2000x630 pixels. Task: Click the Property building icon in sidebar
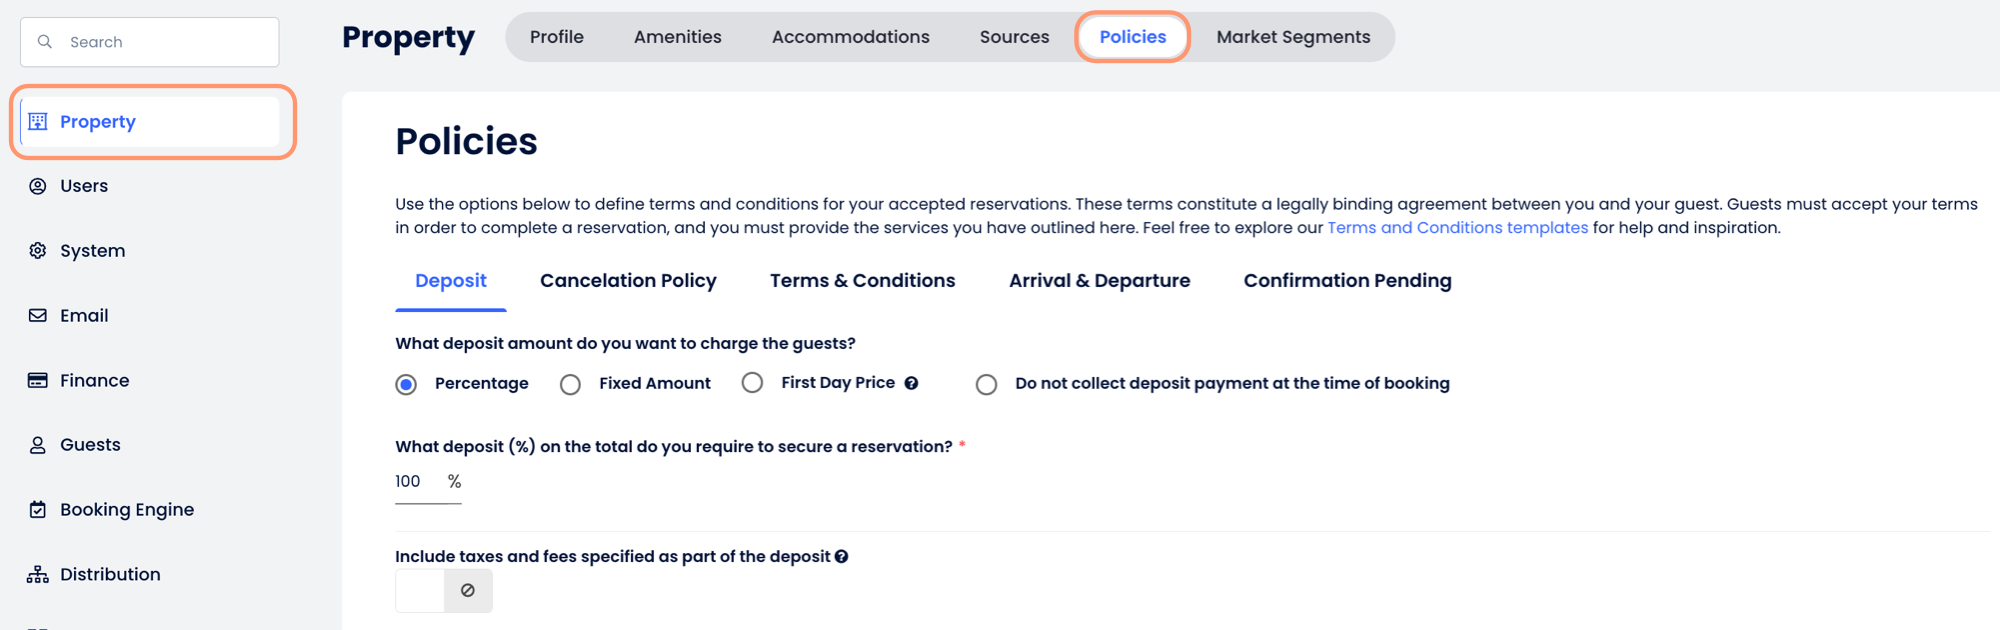click(38, 122)
